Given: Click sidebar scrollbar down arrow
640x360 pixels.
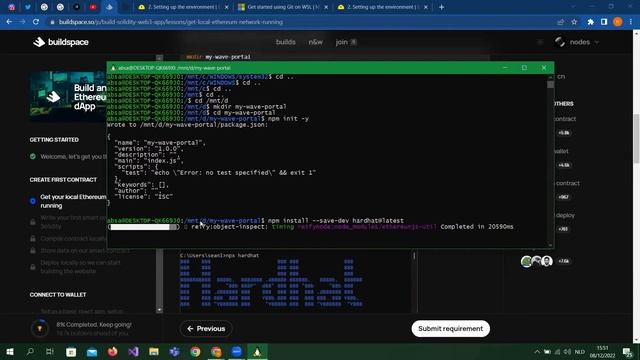Looking at the screenshot, I should pyautogui.click(x=160, y=310).
